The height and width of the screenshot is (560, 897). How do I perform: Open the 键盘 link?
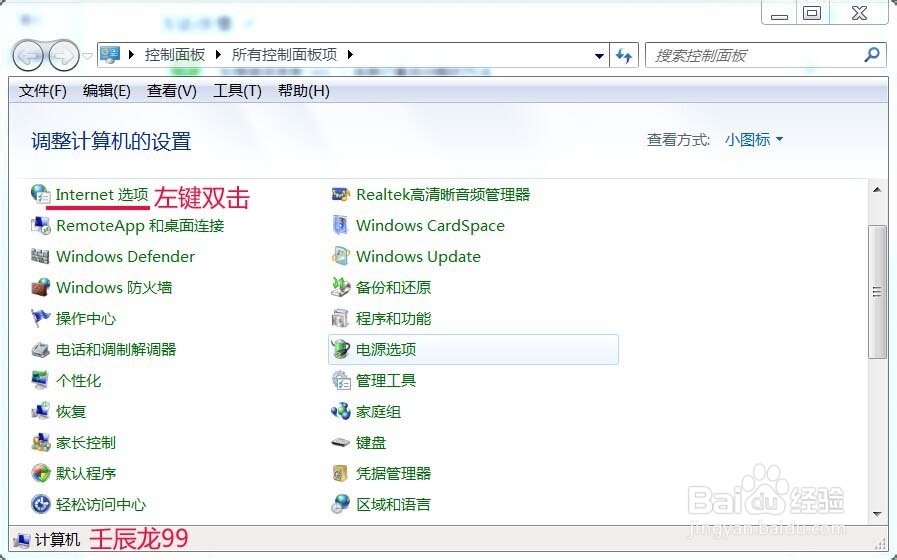(371, 442)
